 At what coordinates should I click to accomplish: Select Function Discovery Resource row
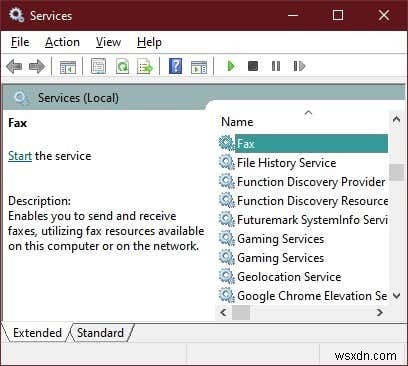point(303,201)
